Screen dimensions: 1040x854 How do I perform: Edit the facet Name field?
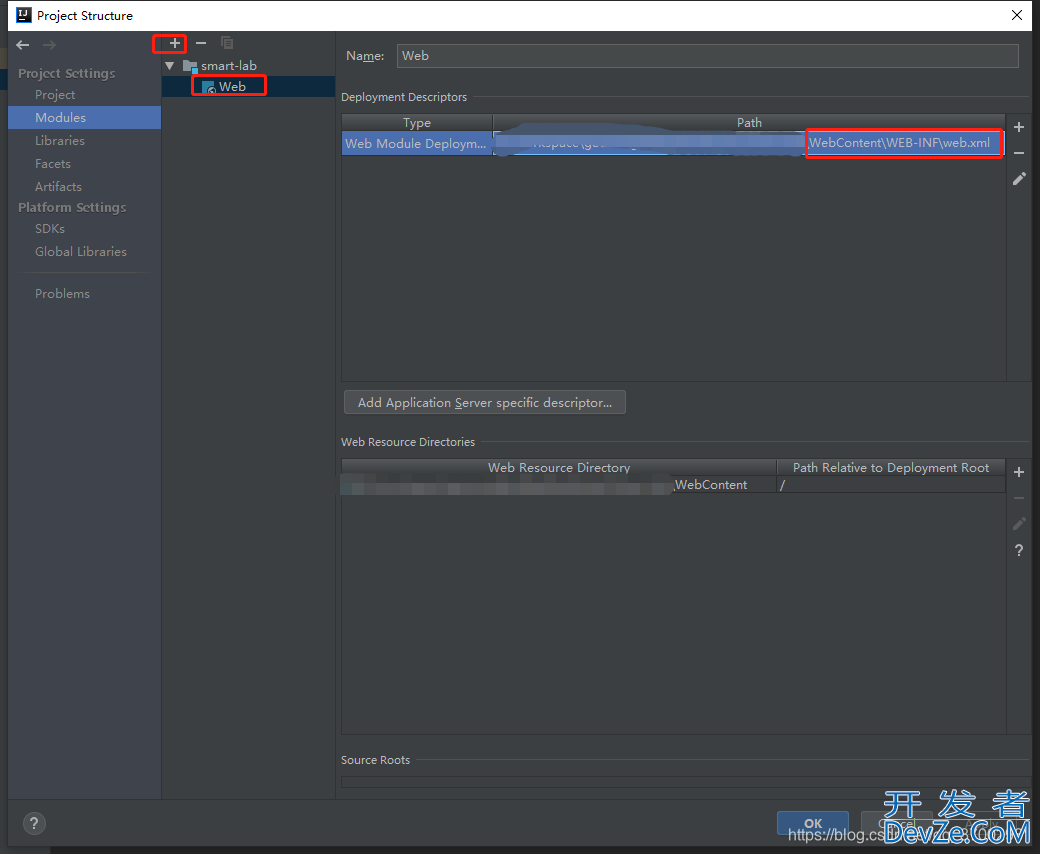[707, 56]
